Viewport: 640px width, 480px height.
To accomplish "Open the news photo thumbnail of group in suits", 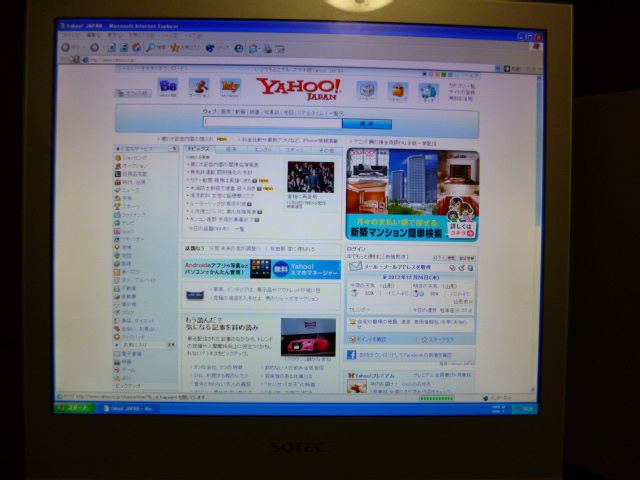I will (x=311, y=177).
